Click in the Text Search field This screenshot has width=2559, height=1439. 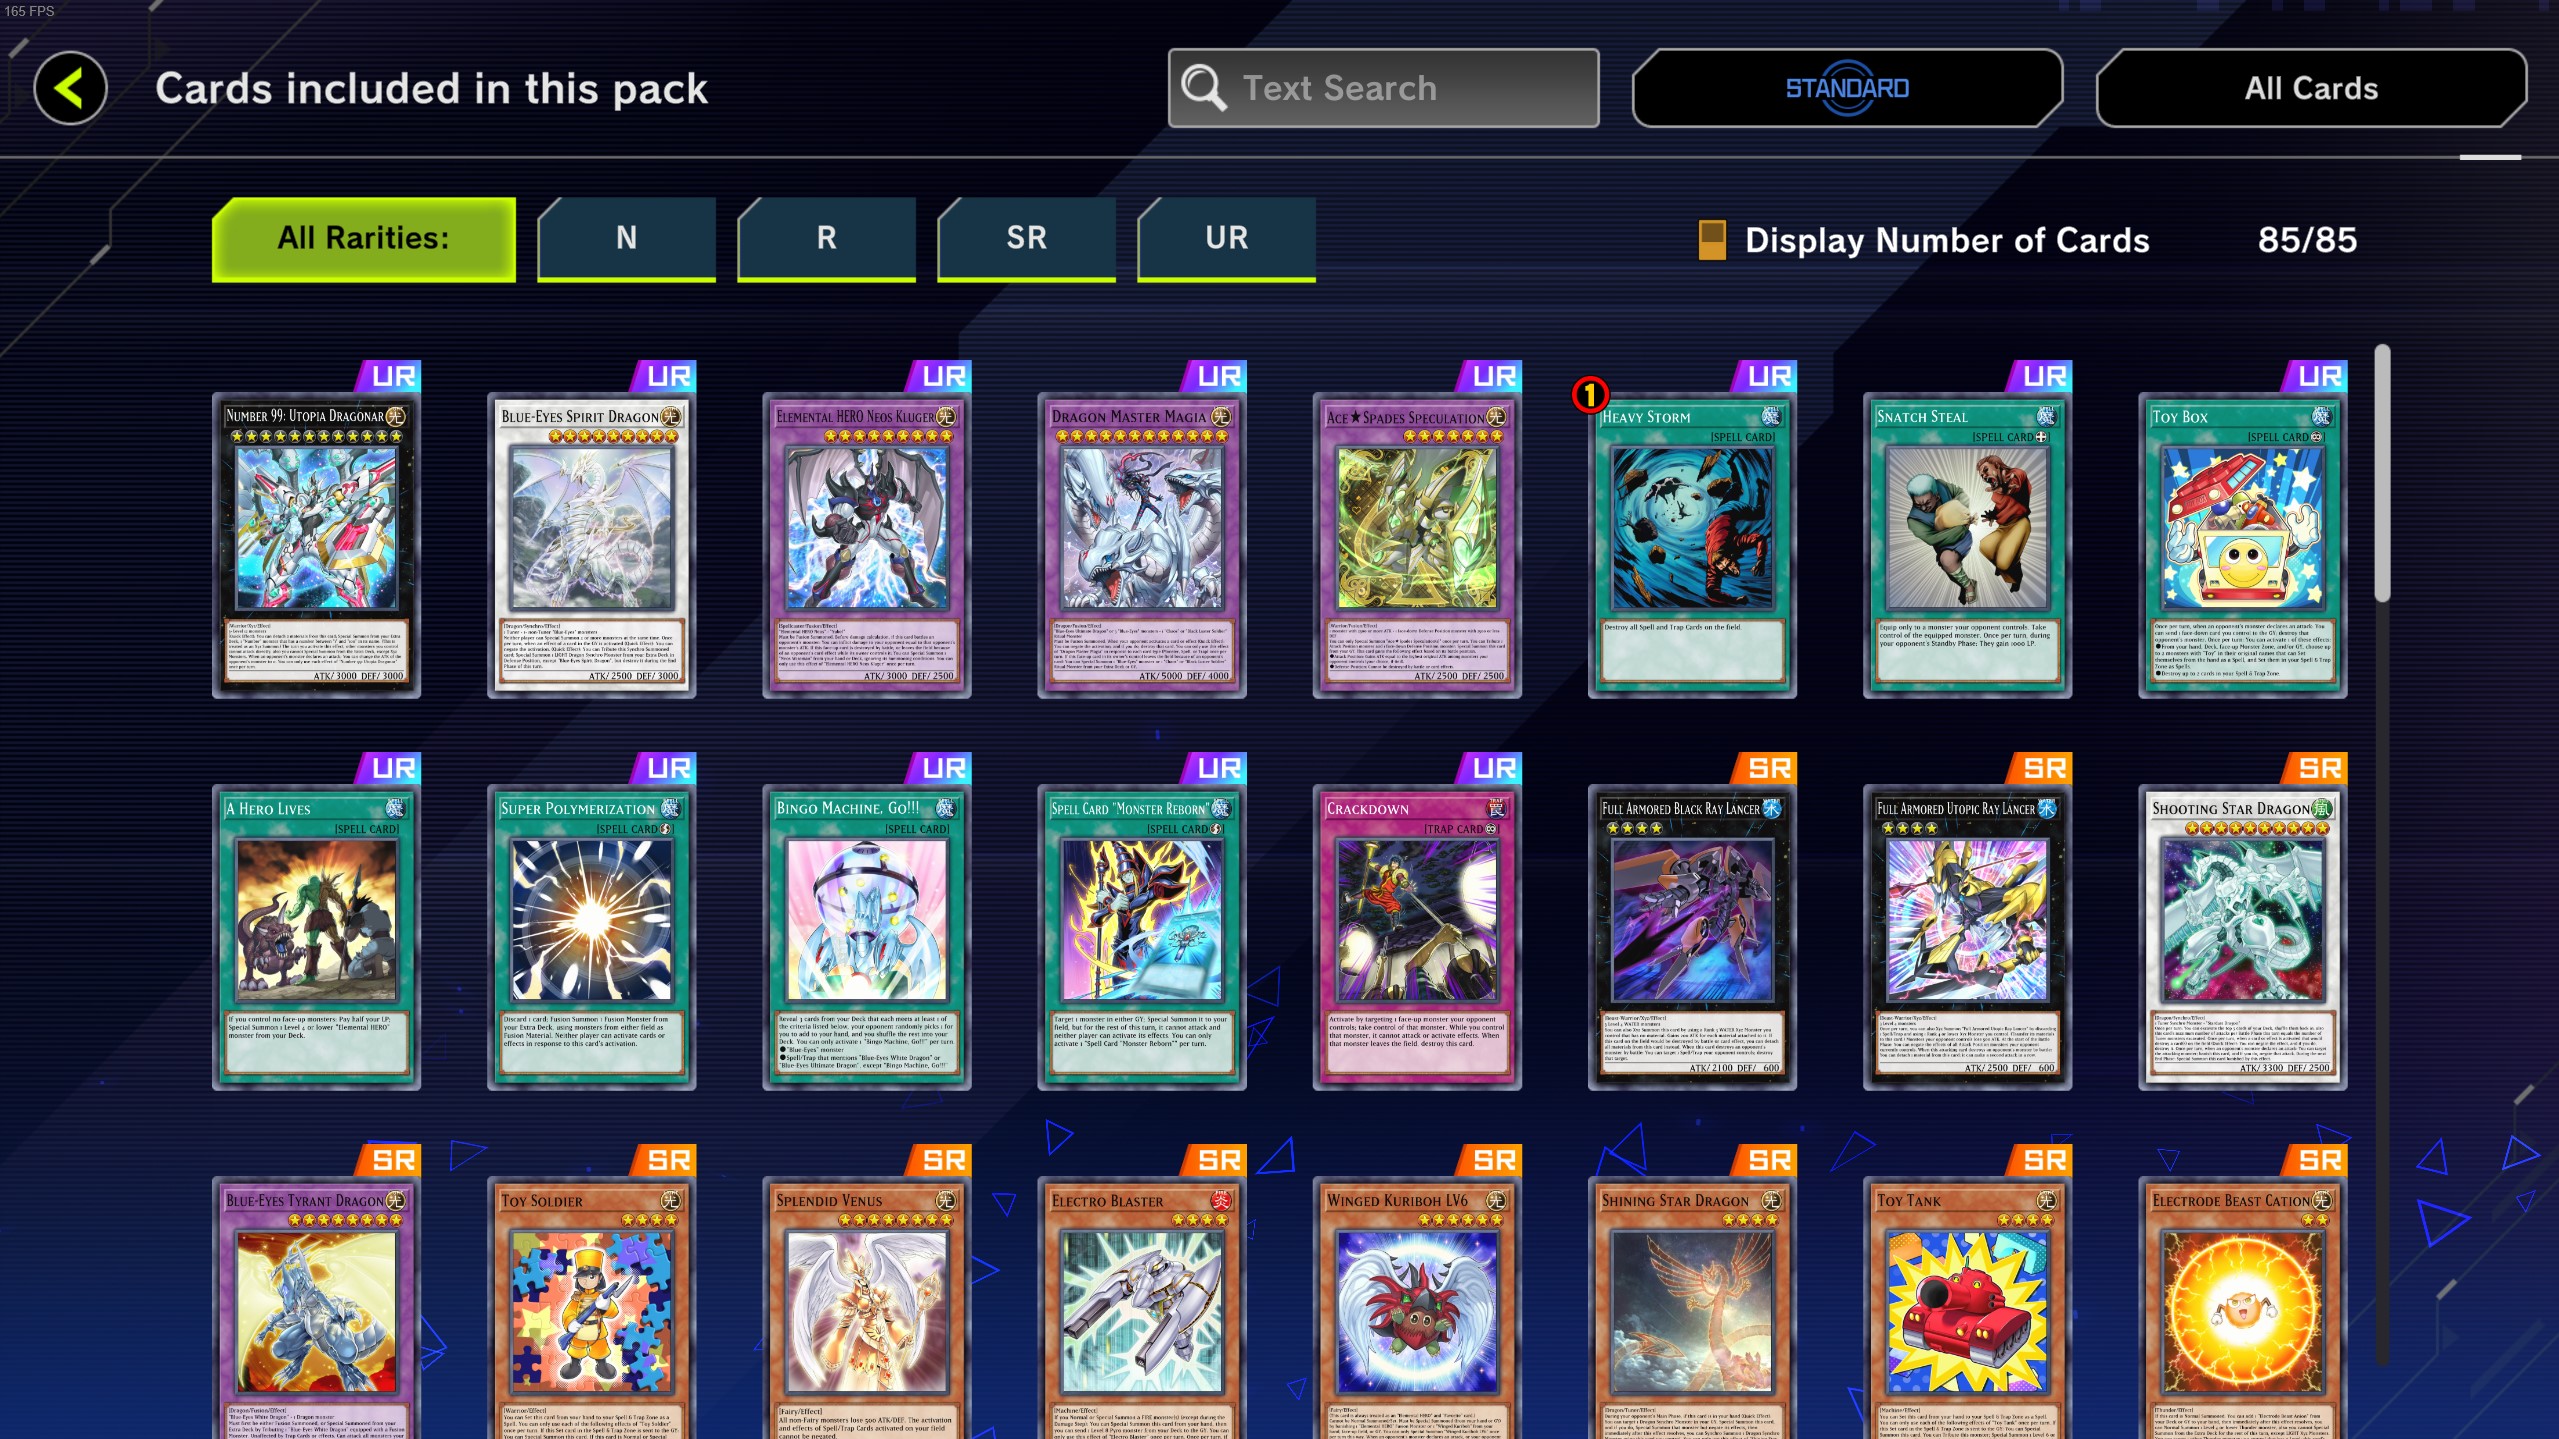click(1384, 88)
